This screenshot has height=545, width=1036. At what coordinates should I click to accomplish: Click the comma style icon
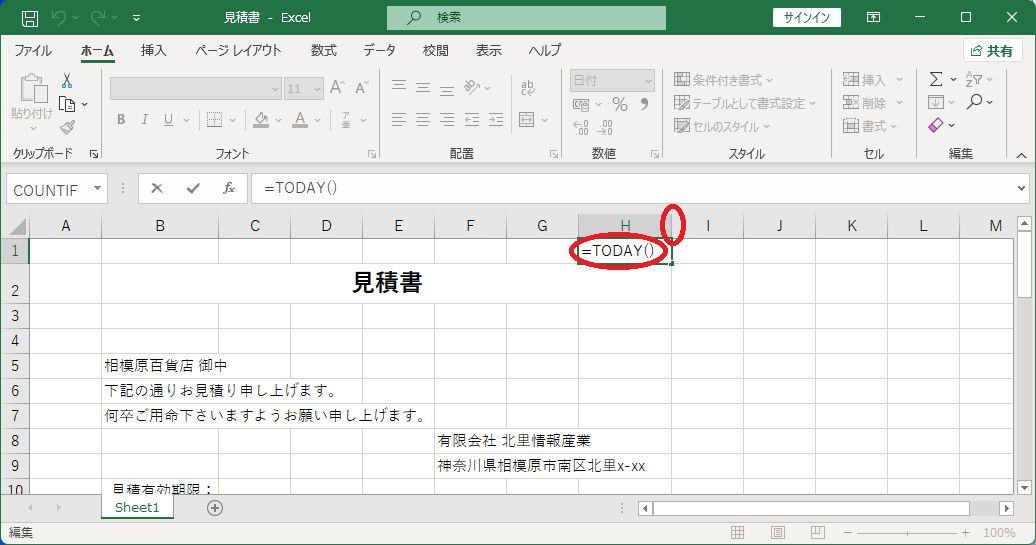coord(644,104)
